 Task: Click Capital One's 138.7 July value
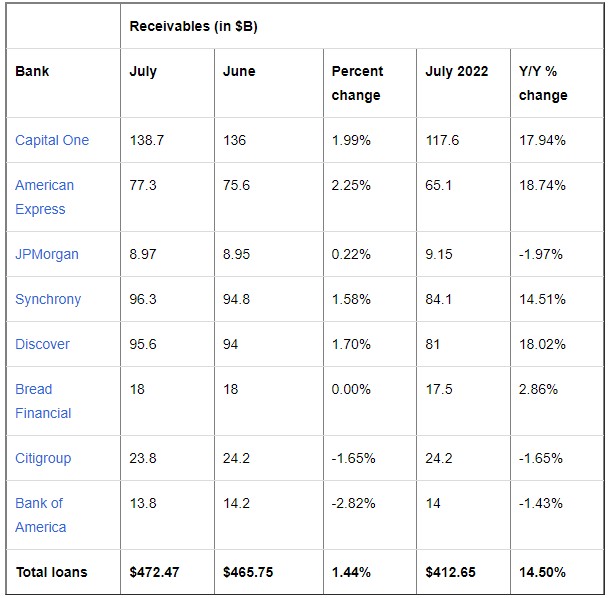[147, 140]
